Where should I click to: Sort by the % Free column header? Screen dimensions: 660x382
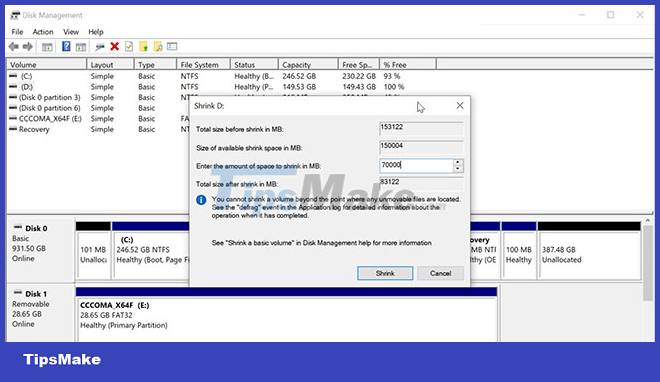pyautogui.click(x=407, y=65)
